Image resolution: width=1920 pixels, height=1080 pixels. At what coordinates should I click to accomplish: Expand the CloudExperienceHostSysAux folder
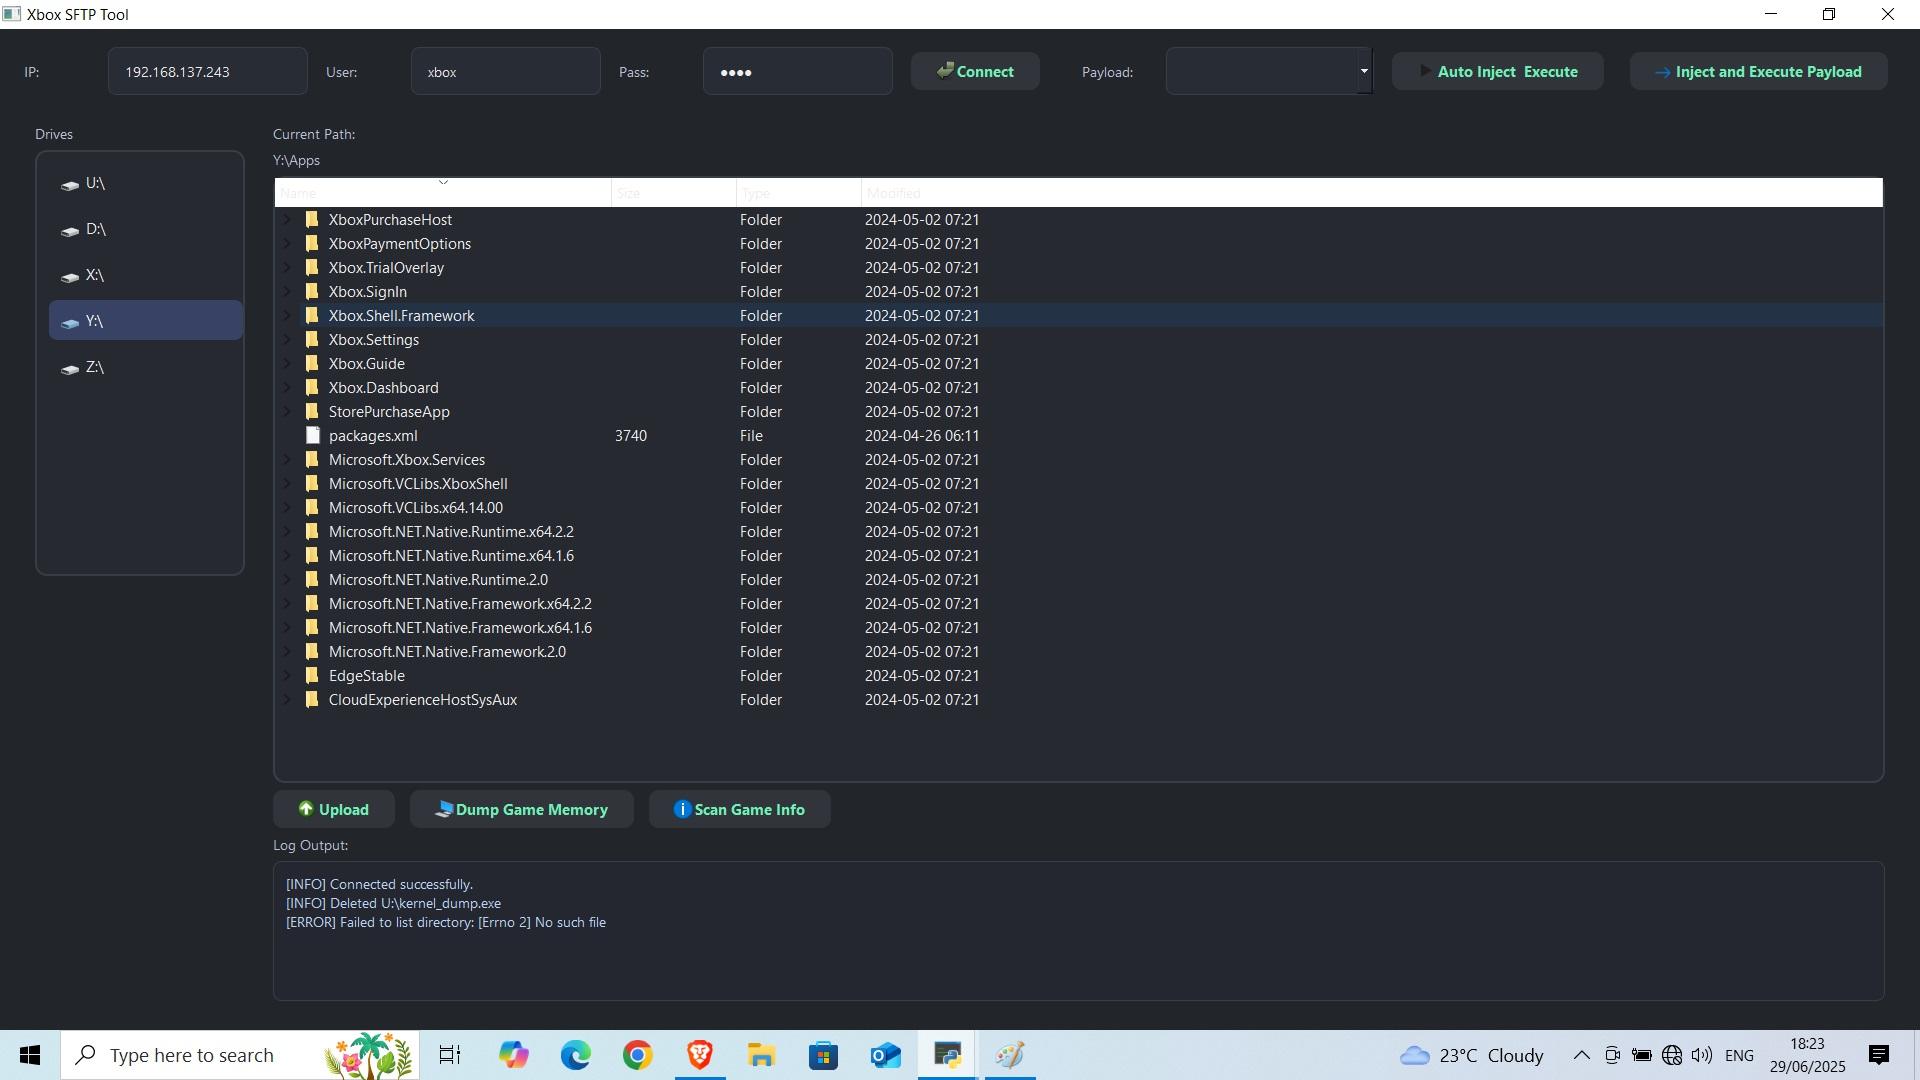click(x=287, y=700)
